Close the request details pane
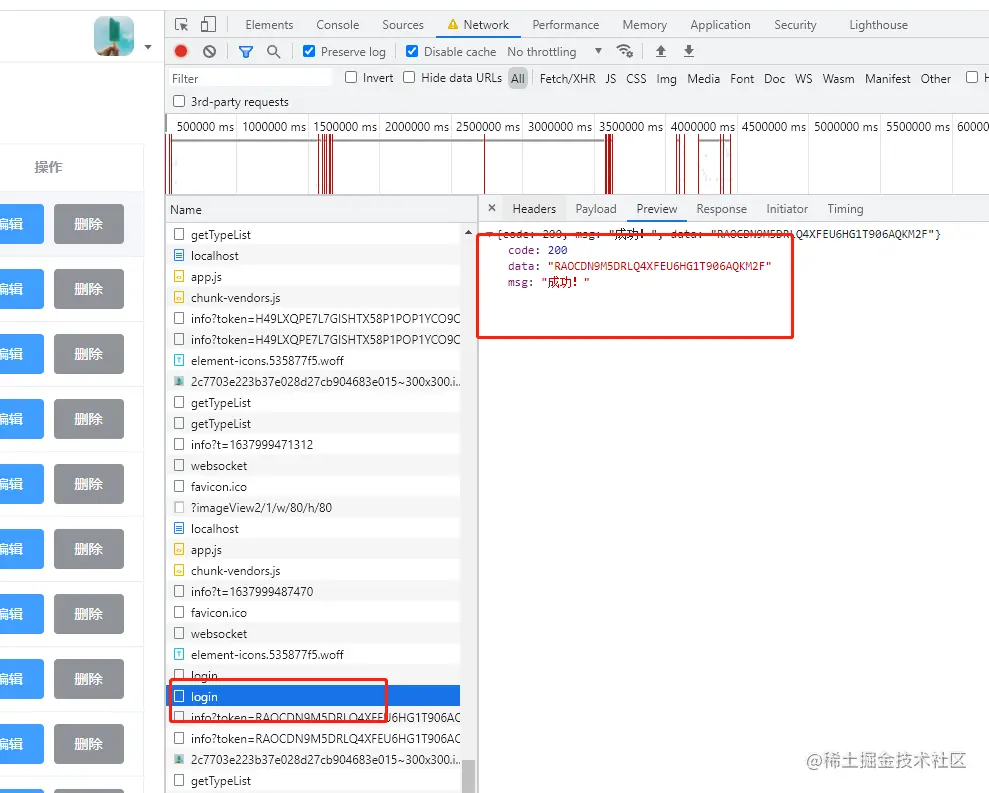 coord(492,208)
